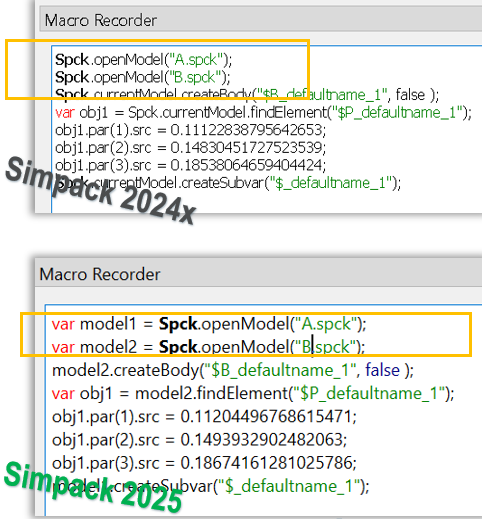Click the Spck.currentModel.createSubvar line
The image size is (482, 519).
tap(228, 183)
